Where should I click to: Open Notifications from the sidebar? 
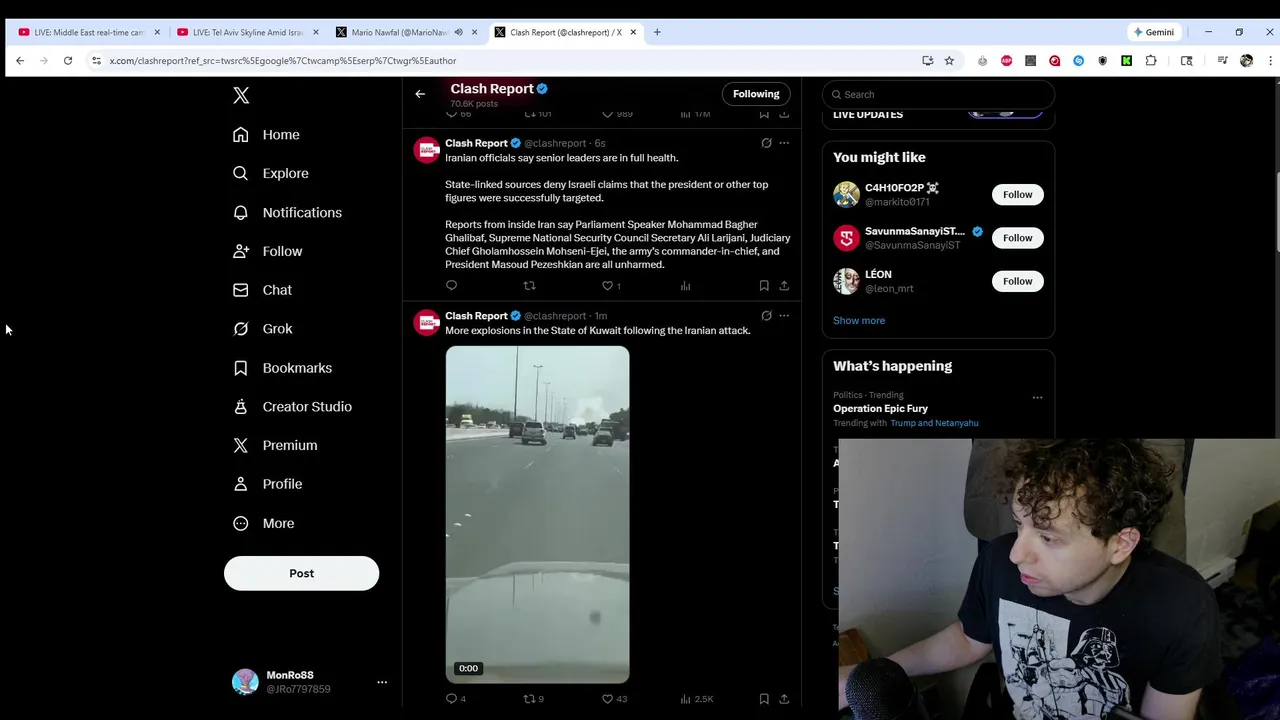point(287,212)
